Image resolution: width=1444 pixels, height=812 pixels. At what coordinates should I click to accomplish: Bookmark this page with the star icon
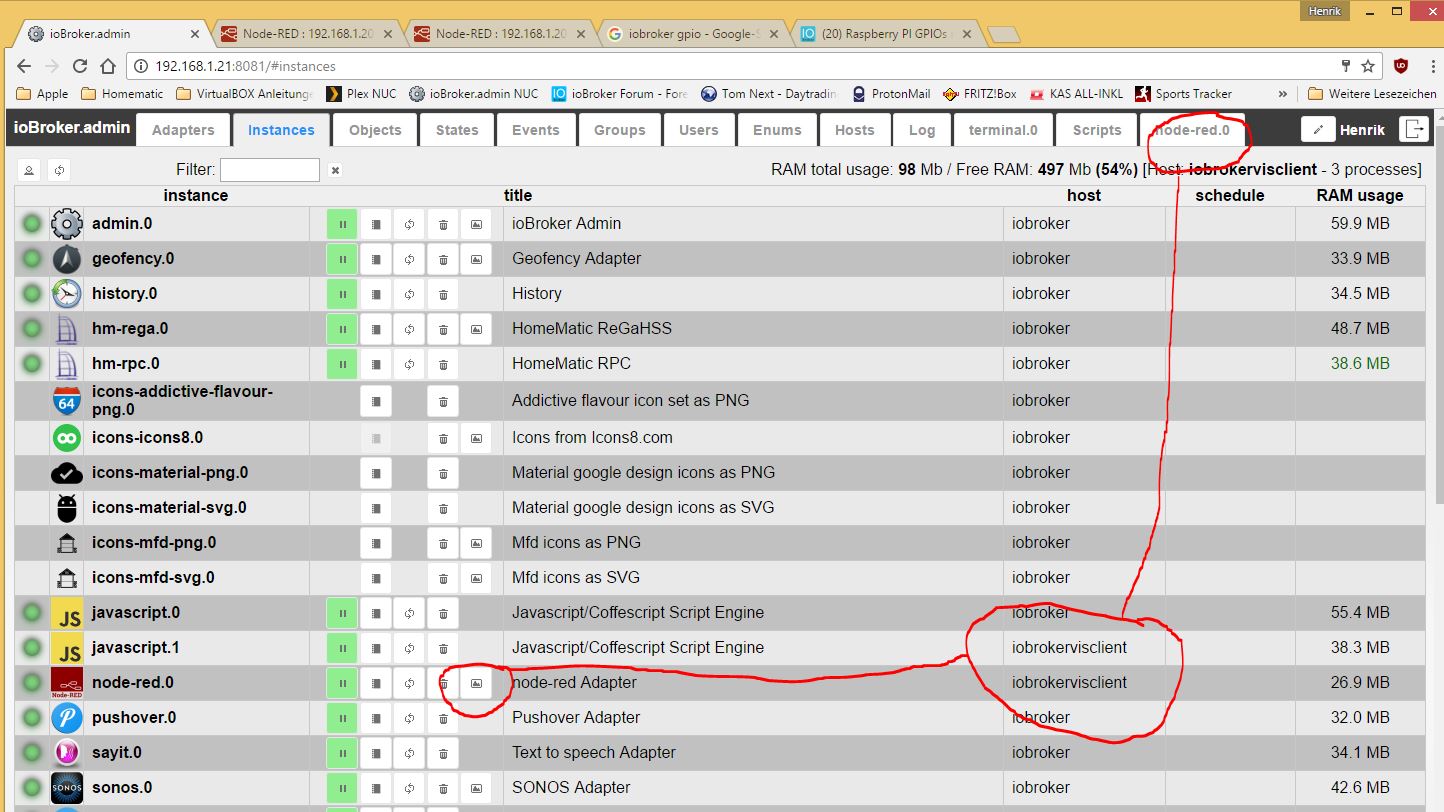(x=1368, y=66)
